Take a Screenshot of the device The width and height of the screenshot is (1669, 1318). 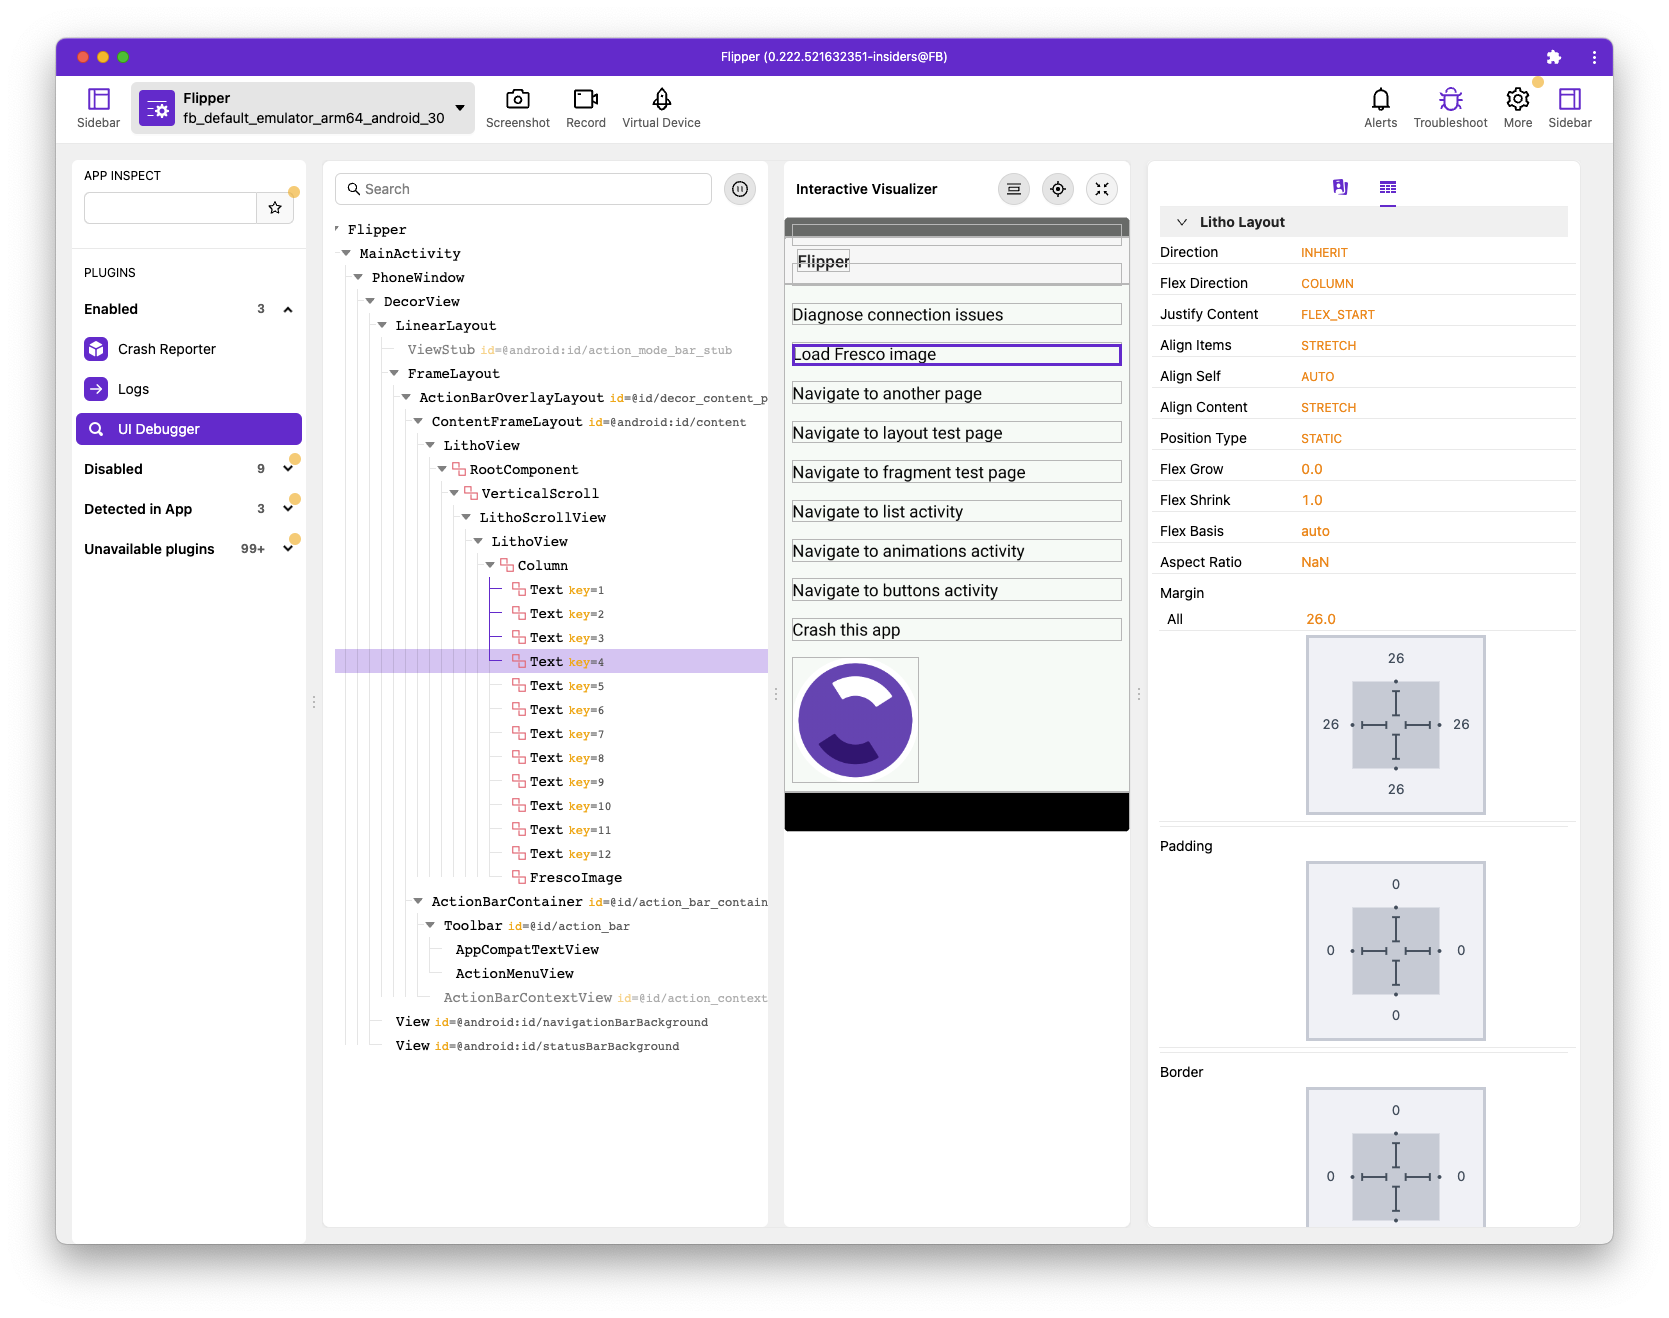point(517,108)
